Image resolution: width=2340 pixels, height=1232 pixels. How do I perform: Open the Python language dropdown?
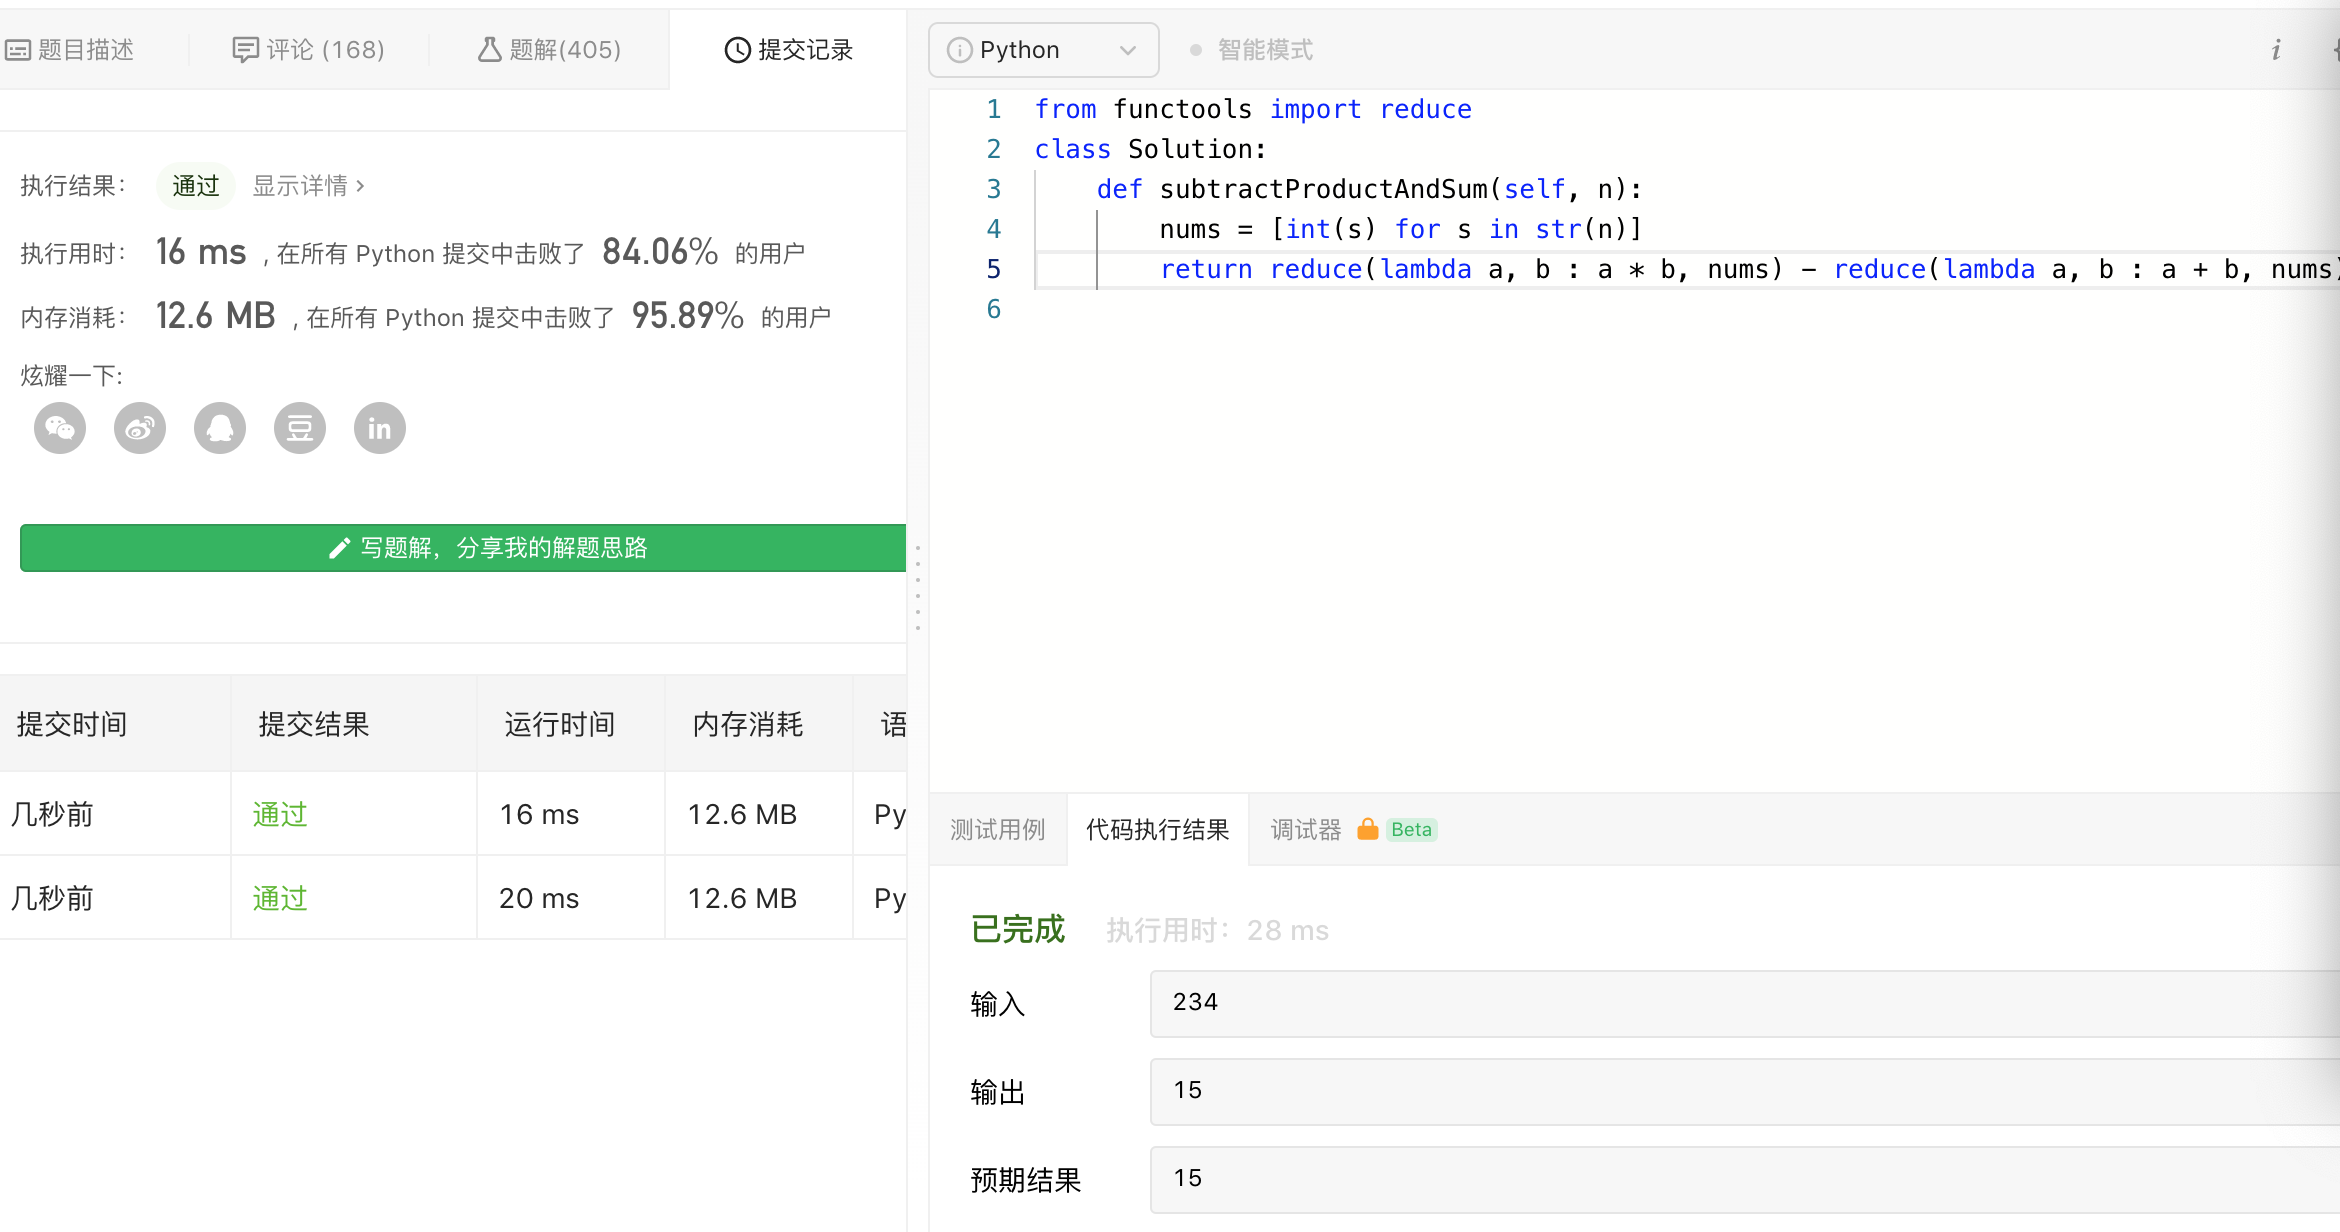[1043, 50]
